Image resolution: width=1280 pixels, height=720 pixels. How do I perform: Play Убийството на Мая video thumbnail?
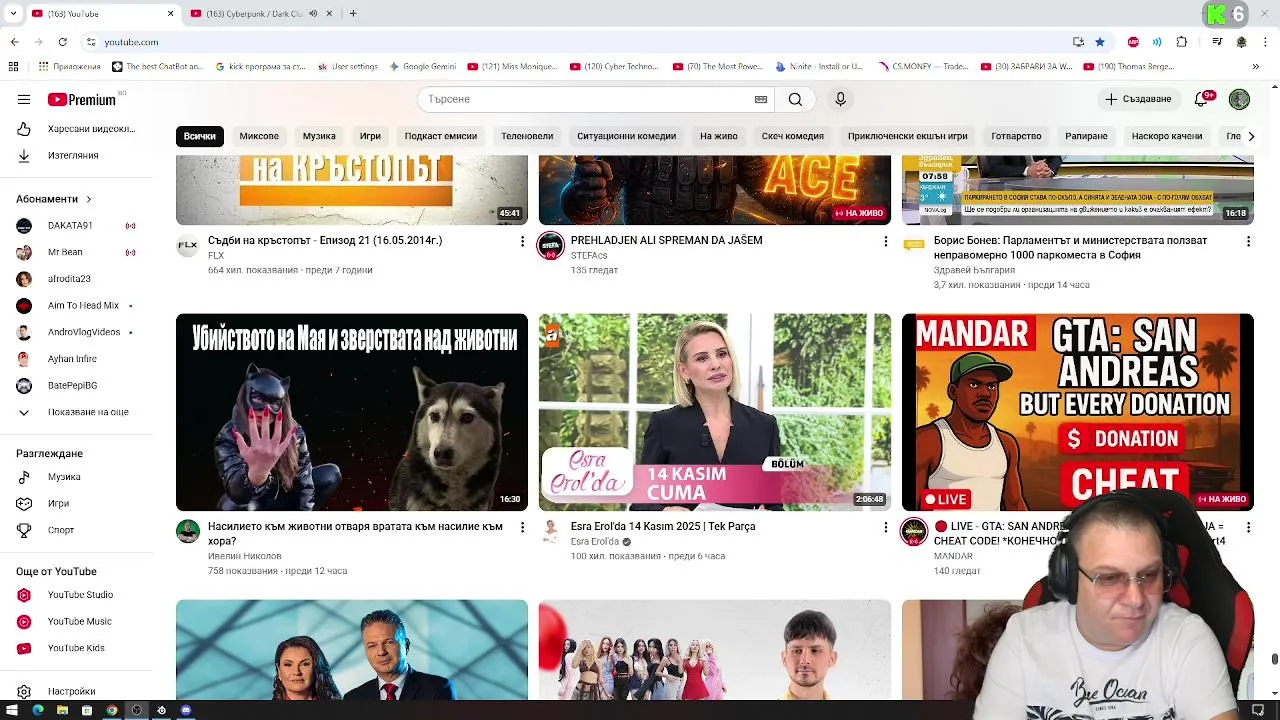(x=352, y=412)
